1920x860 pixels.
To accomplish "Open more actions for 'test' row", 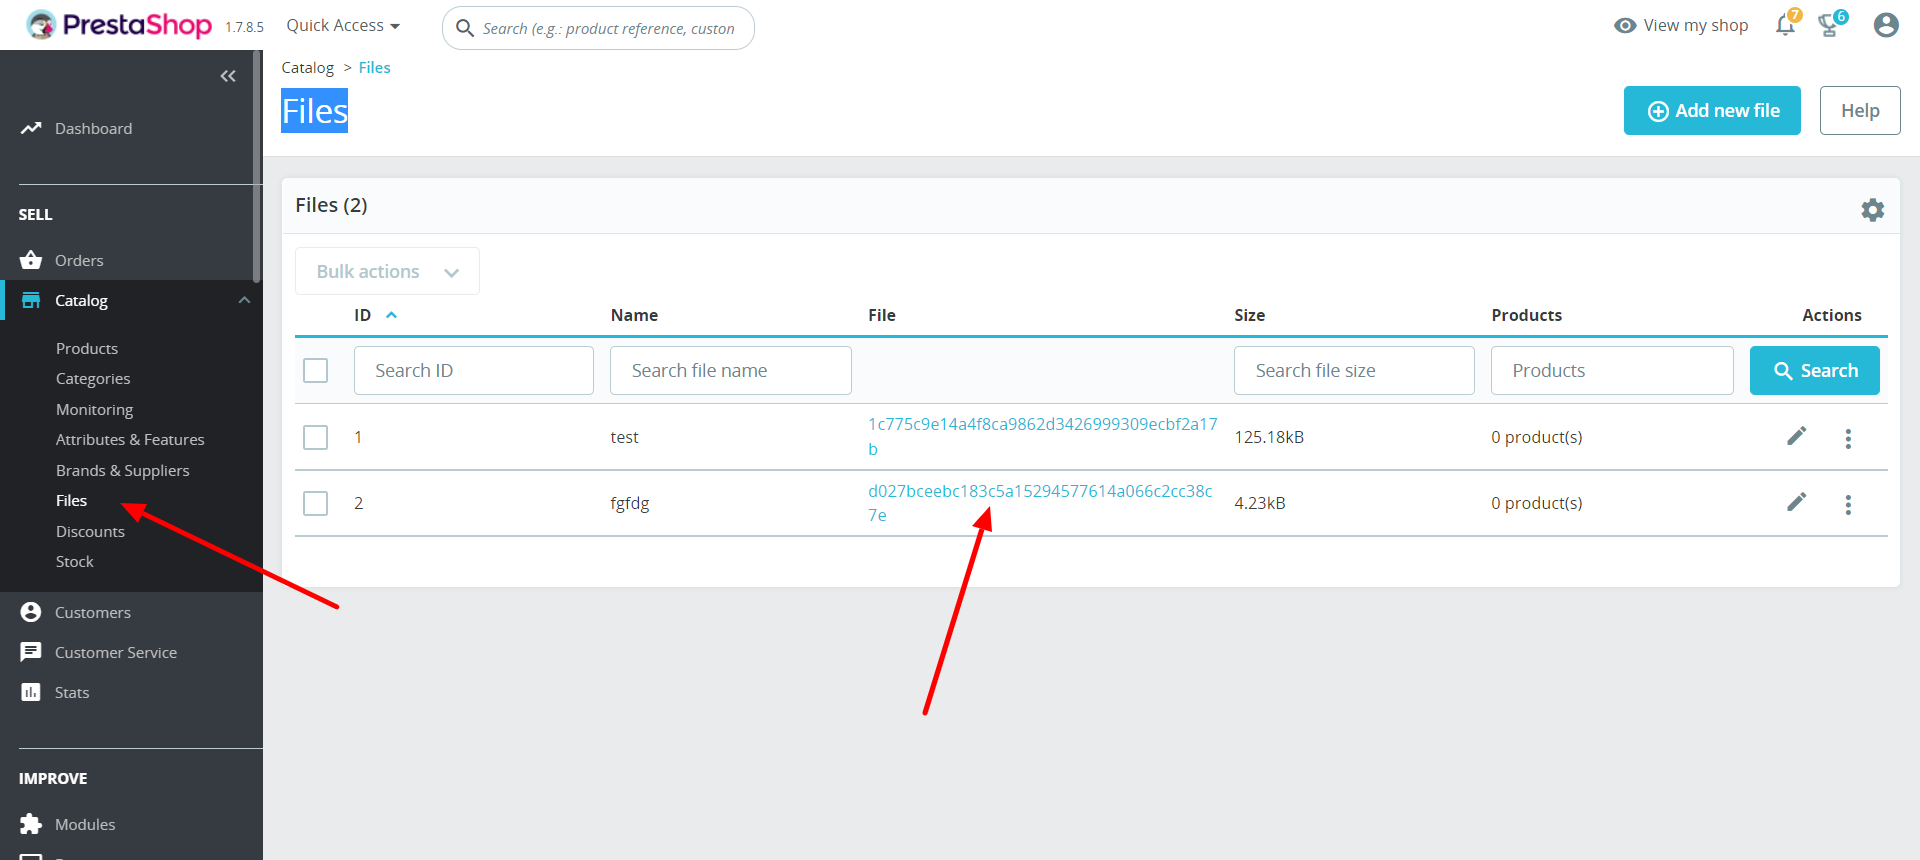I will coord(1847,438).
